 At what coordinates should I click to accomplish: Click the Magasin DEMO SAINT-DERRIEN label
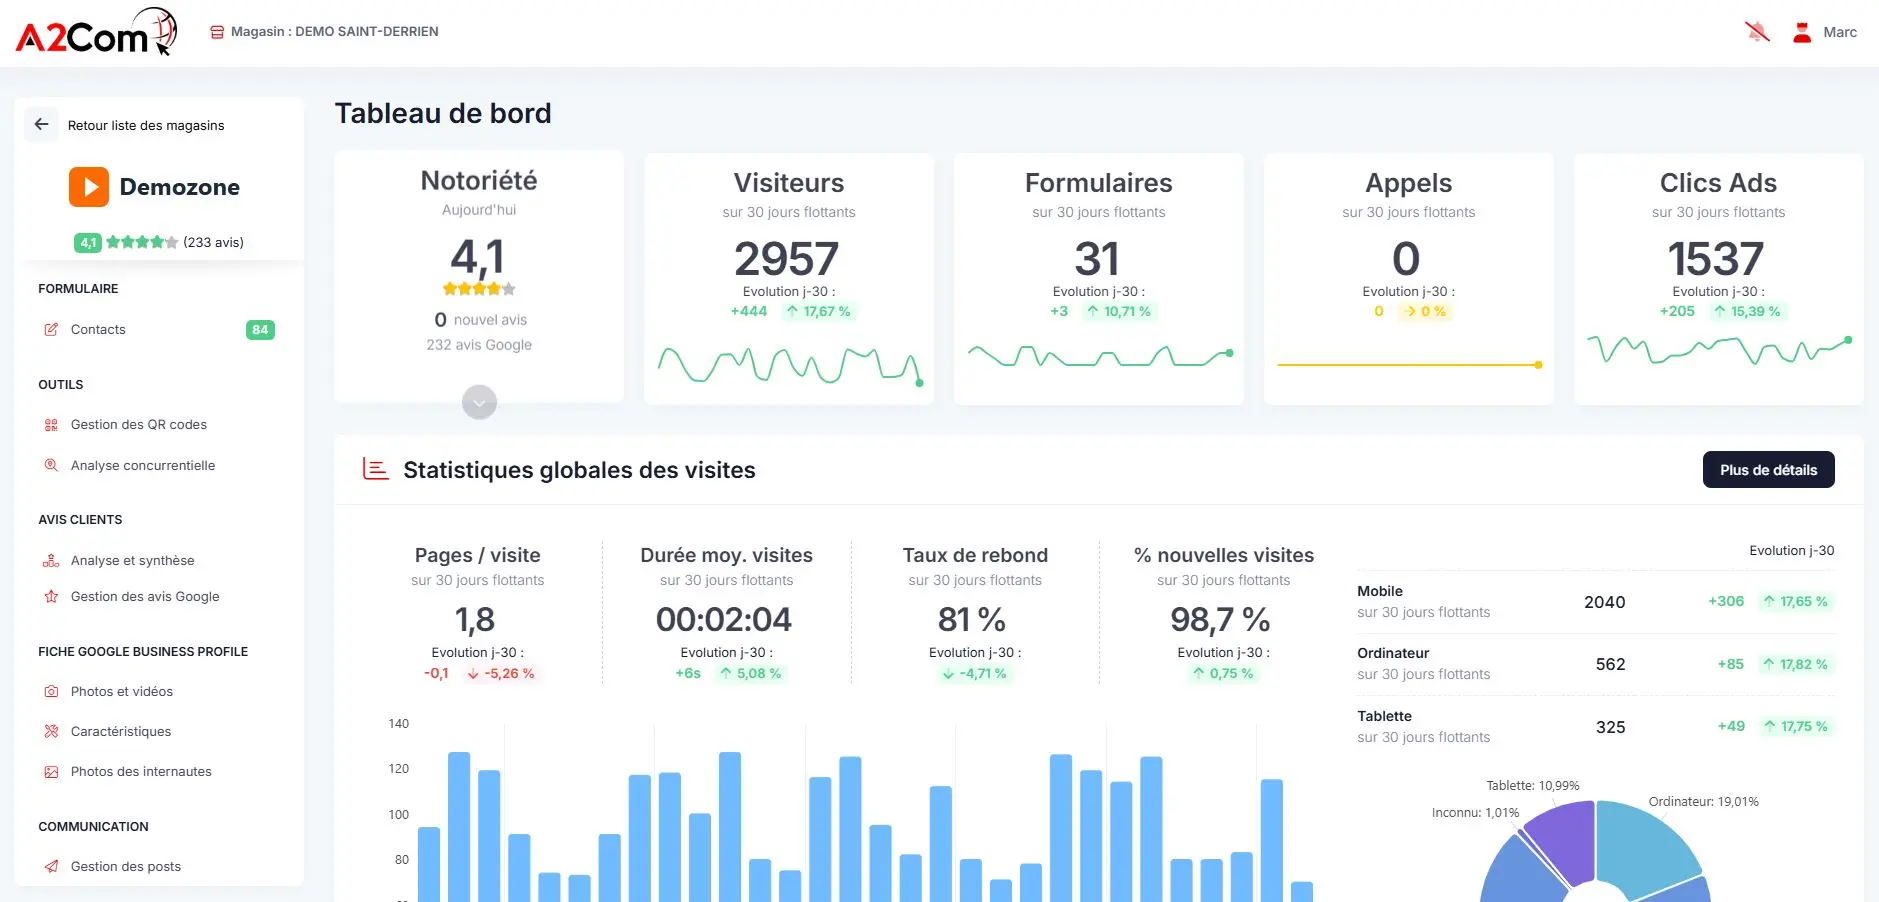(x=334, y=32)
